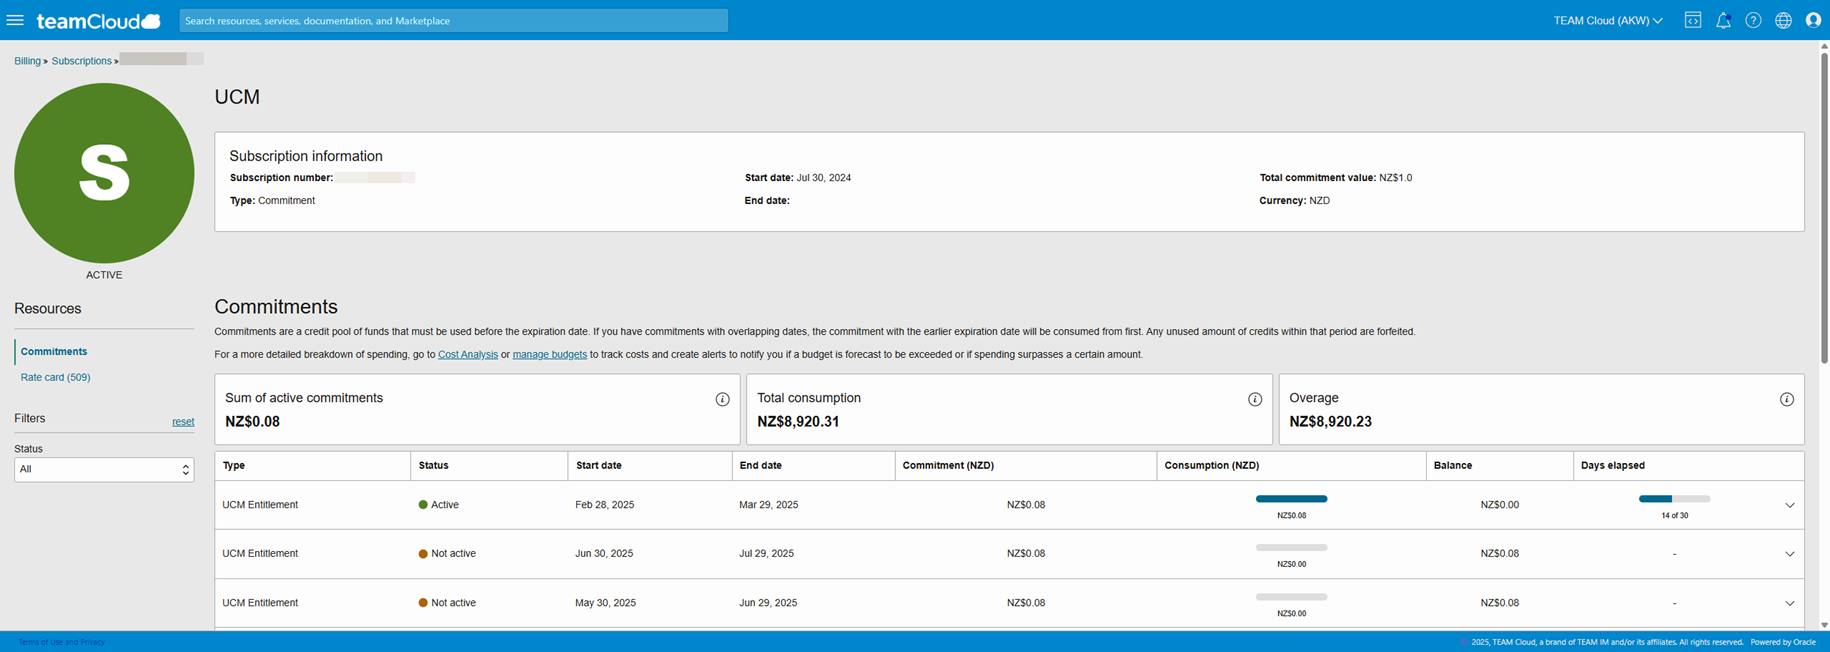Click the green S subscription avatar
The width and height of the screenshot is (1830, 652).
104,173
